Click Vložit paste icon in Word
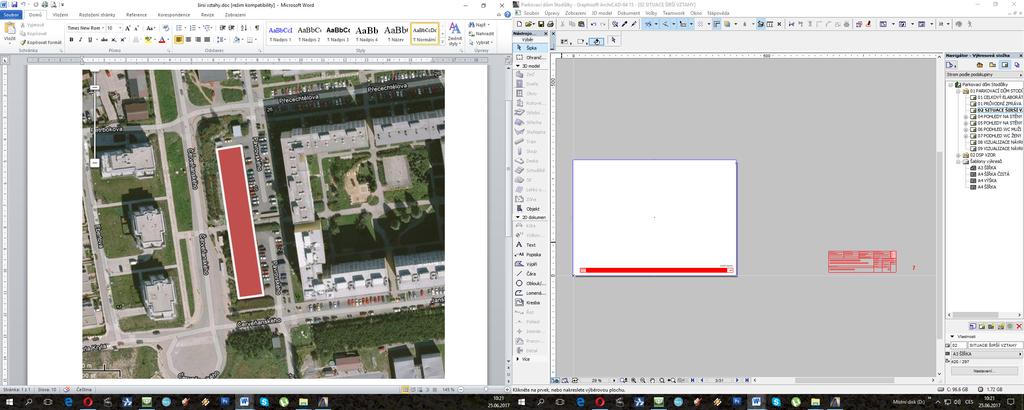The height and width of the screenshot is (410, 1024). [9, 31]
